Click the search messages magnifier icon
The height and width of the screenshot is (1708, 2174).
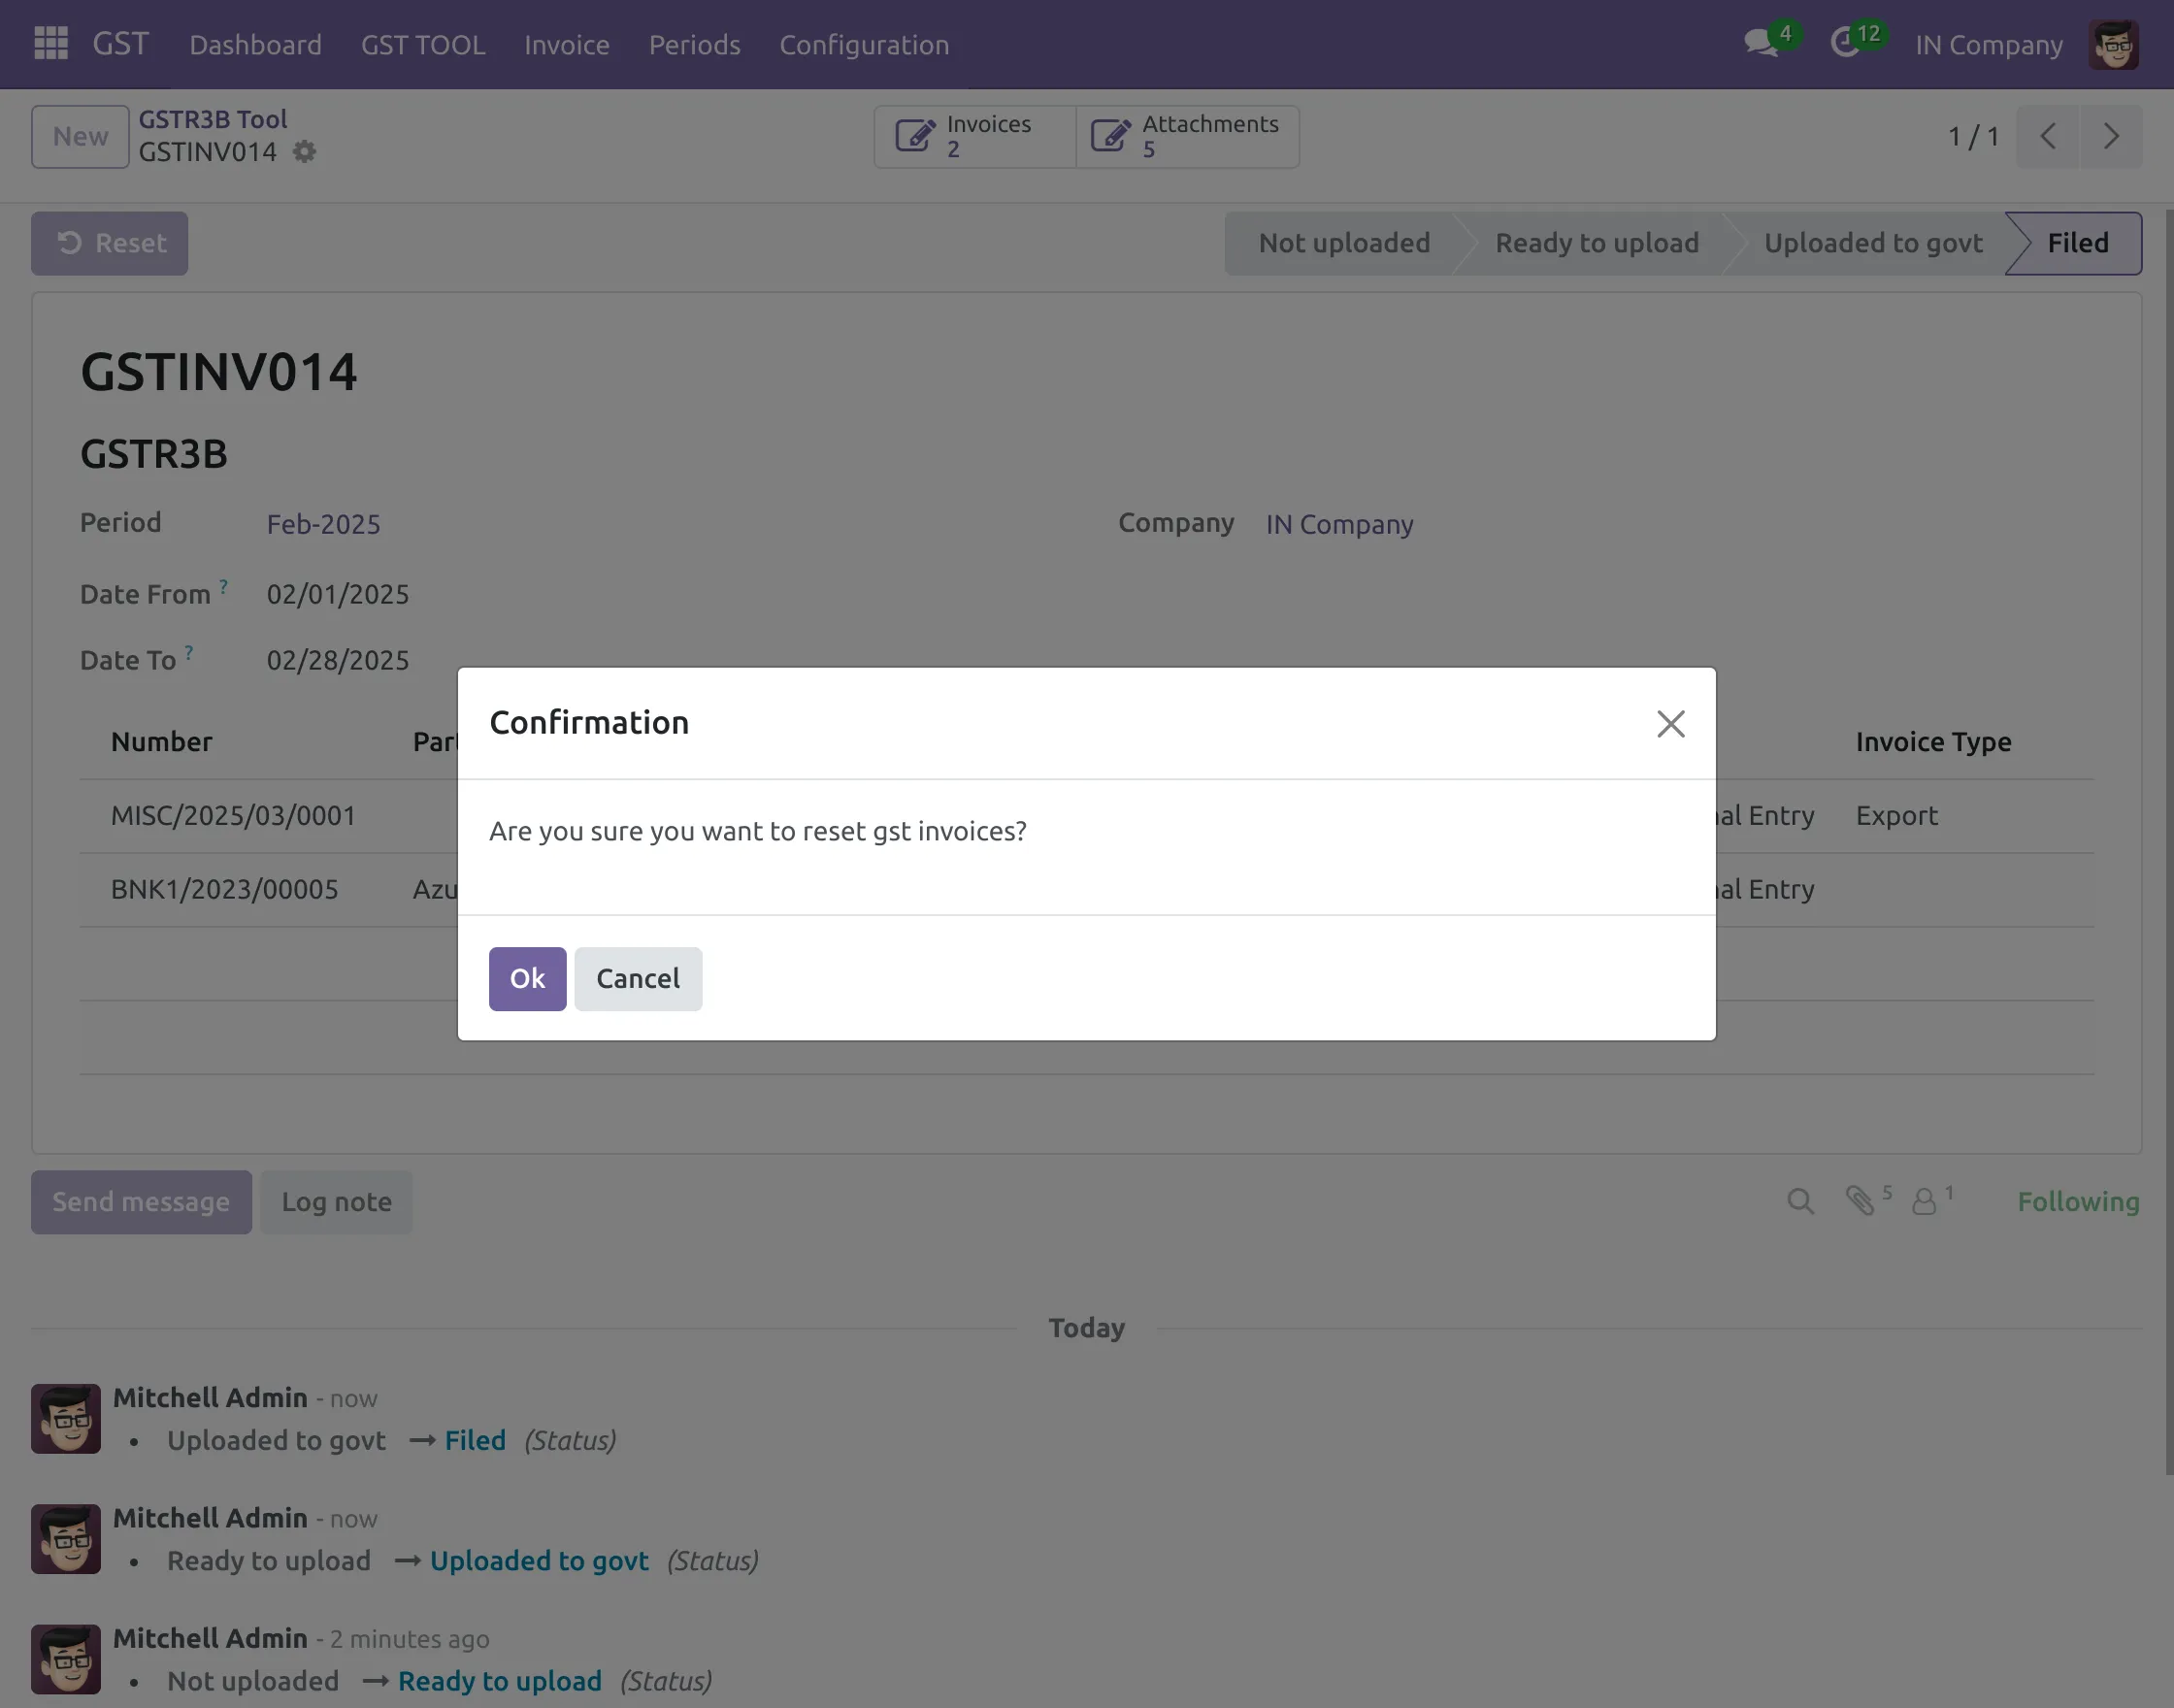[1800, 1202]
